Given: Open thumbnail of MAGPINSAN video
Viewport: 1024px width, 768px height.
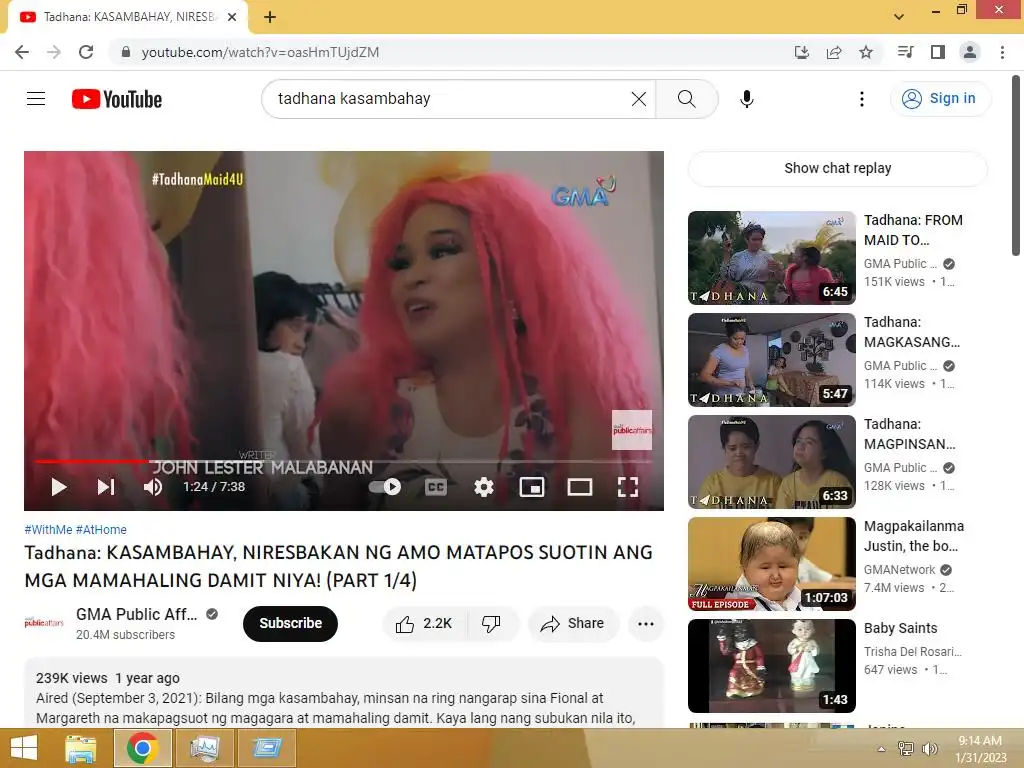Looking at the screenshot, I should [x=771, y=462].
